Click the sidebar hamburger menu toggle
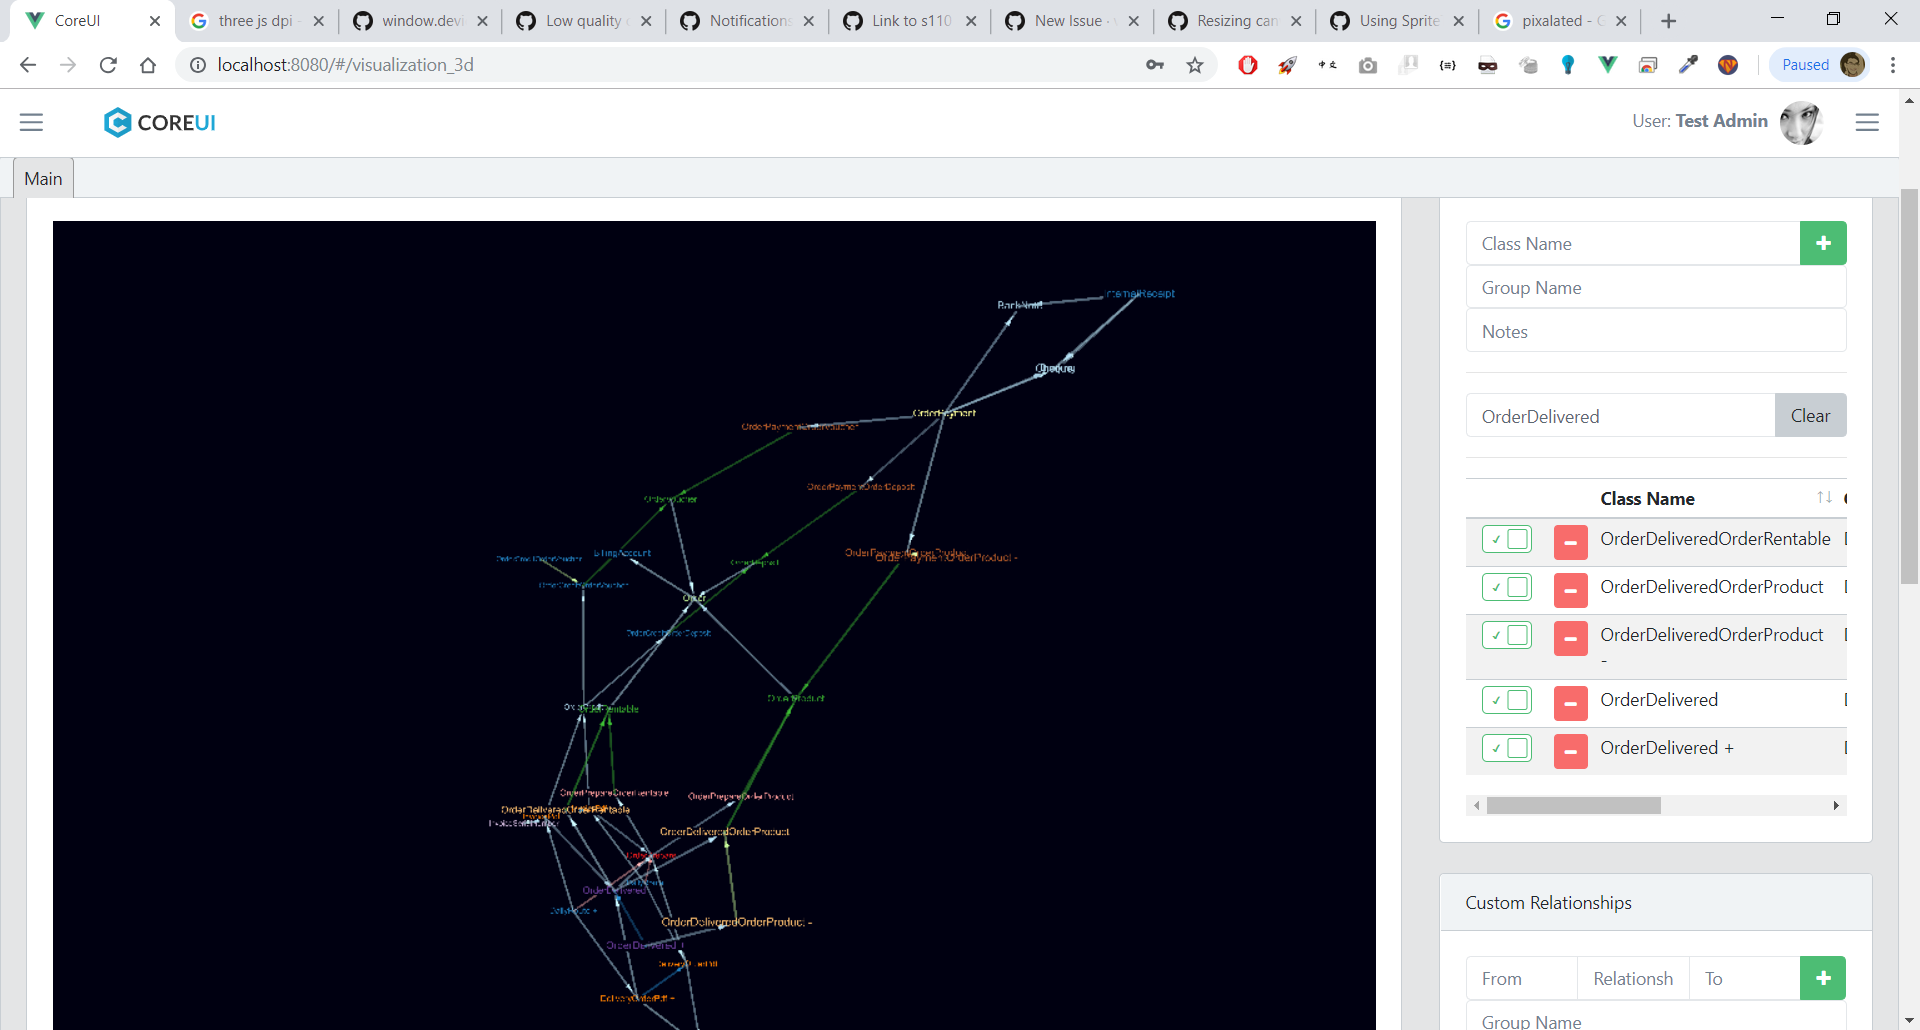 (x=30, y=122)
